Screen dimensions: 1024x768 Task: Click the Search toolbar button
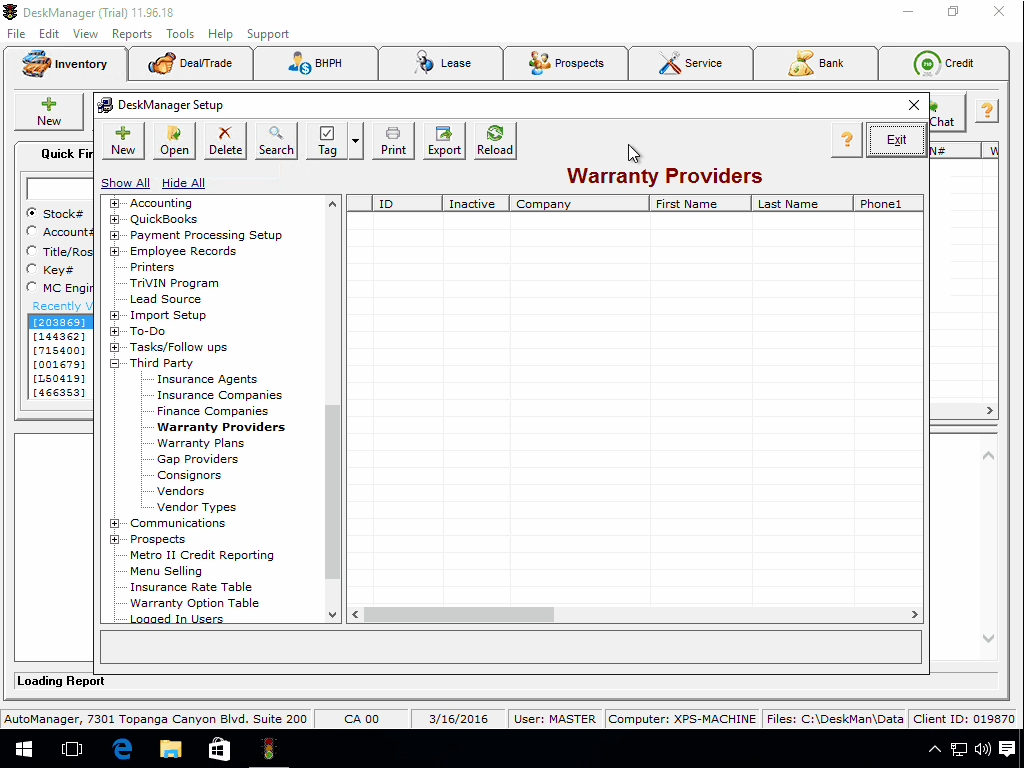click(276, 140)
